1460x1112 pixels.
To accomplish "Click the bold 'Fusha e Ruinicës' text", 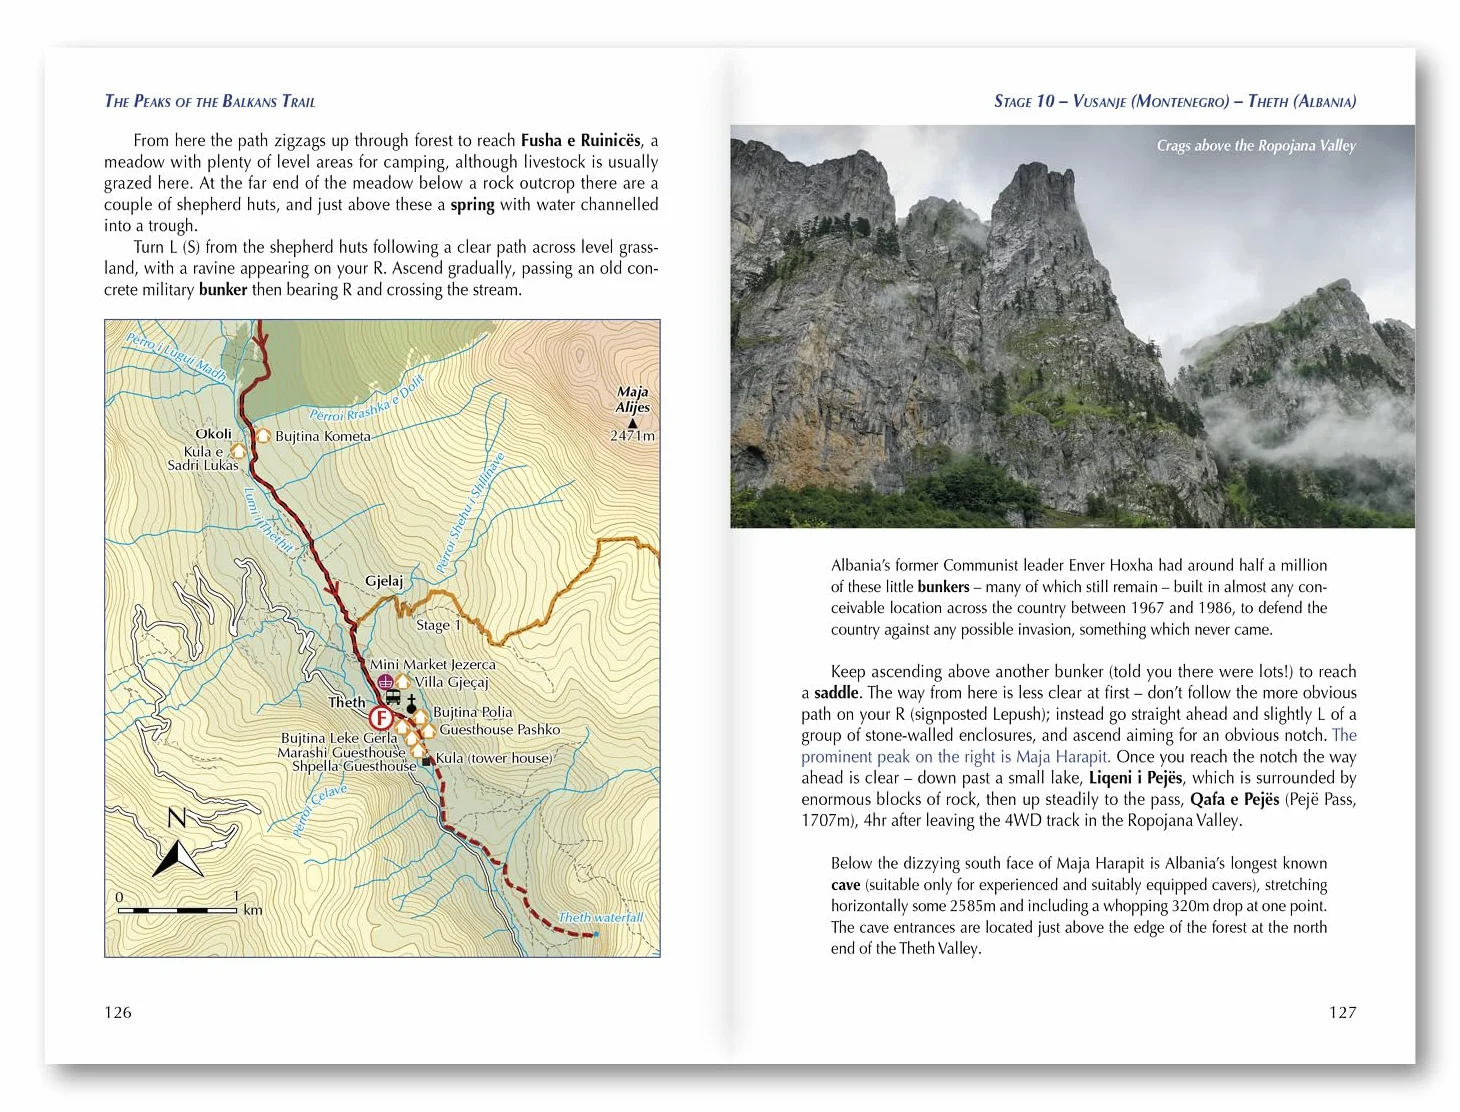I will point(581,140).
